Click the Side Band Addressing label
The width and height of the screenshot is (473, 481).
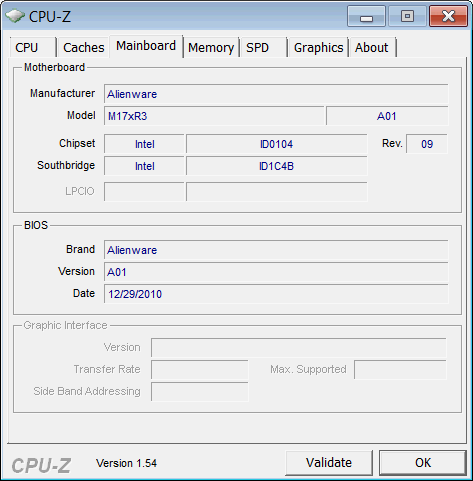(87, 391)
